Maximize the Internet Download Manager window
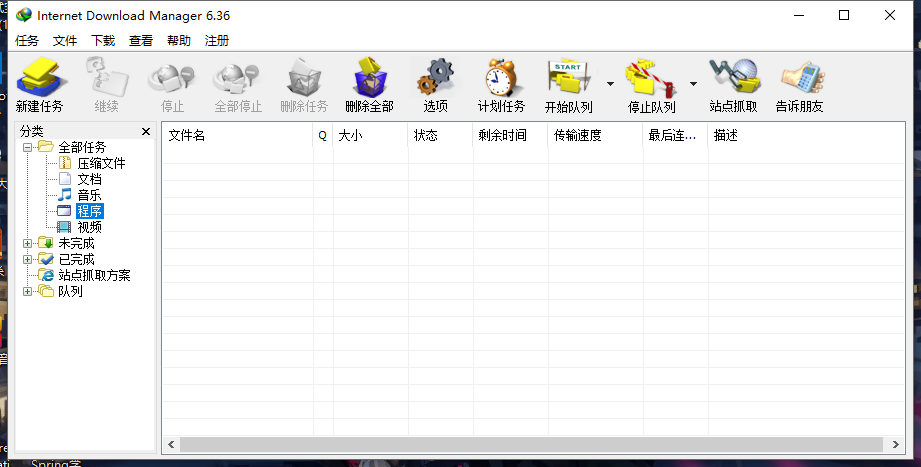The image size is (921, 467). click(x=844, y=15)
